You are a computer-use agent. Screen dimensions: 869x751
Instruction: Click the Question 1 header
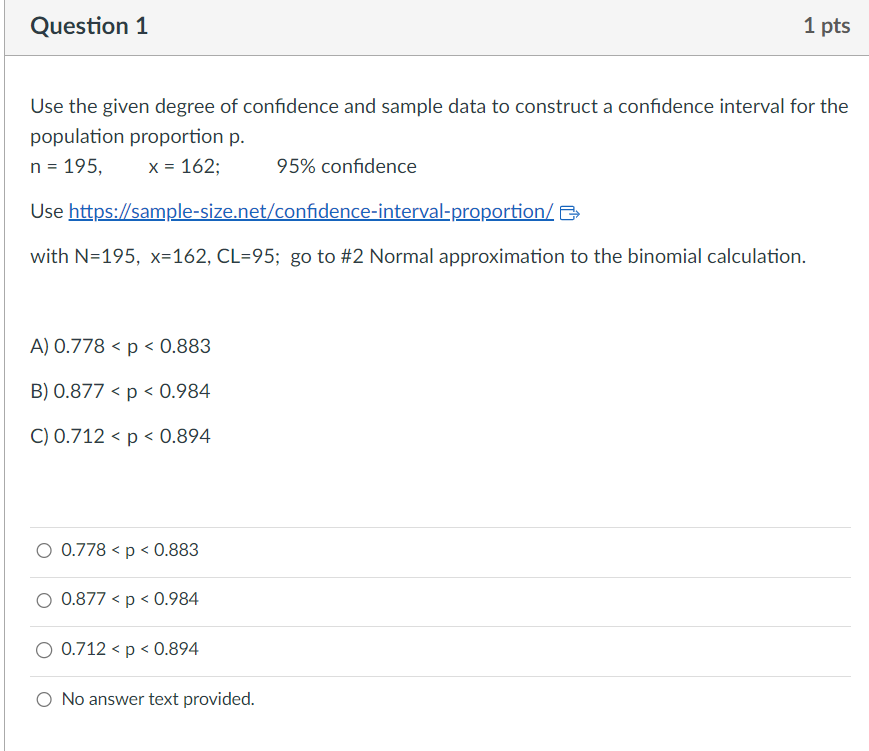pyautogui.click(x=89, y=26)
